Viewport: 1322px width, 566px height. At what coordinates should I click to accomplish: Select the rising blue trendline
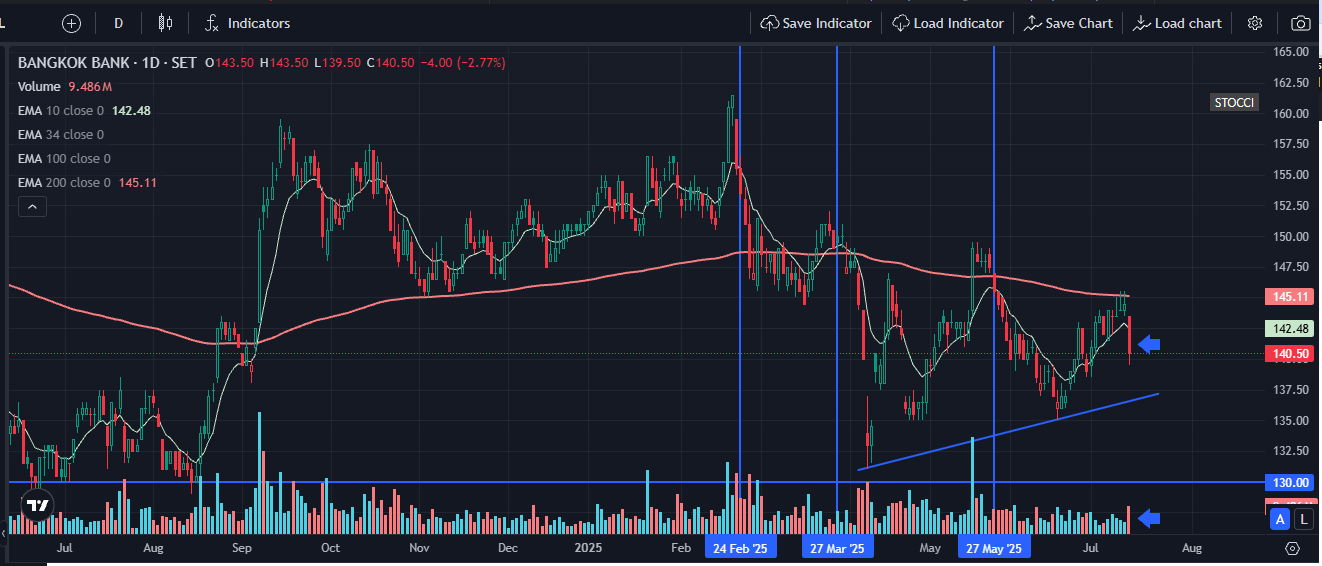coord(1008,431)
